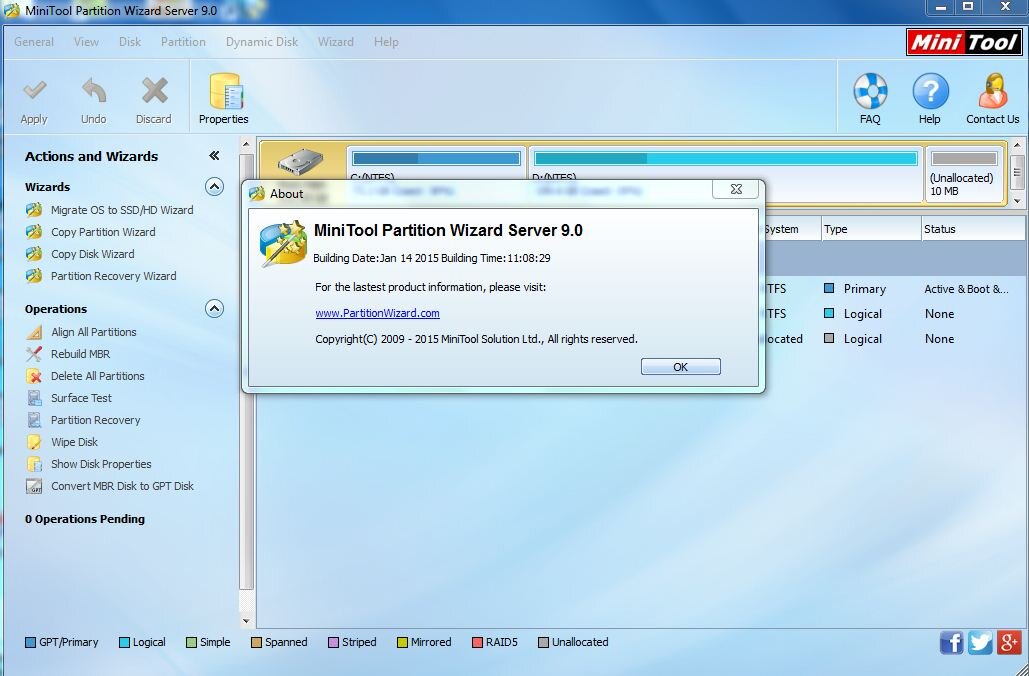Viewport: 1029px width, 676px height.
Task: Open the www.PartitionWizard.com link
Action: 377,313
